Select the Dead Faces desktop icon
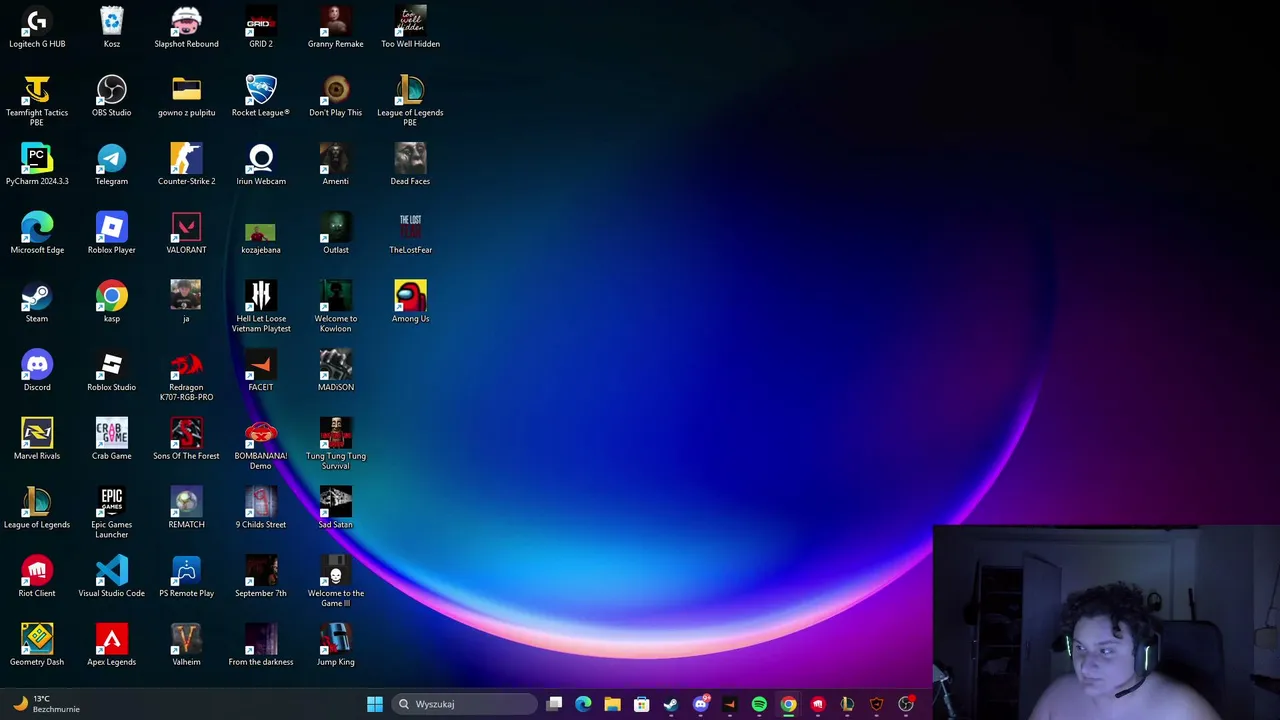 [410, 165]
